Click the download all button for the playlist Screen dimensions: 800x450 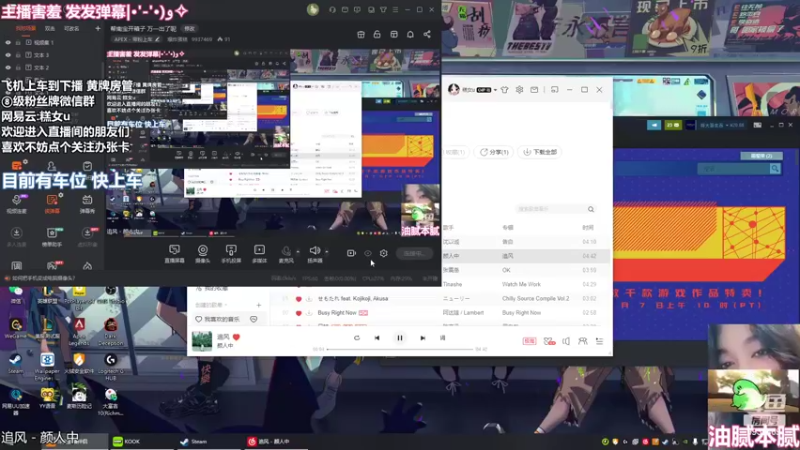[x=540, y=152]
